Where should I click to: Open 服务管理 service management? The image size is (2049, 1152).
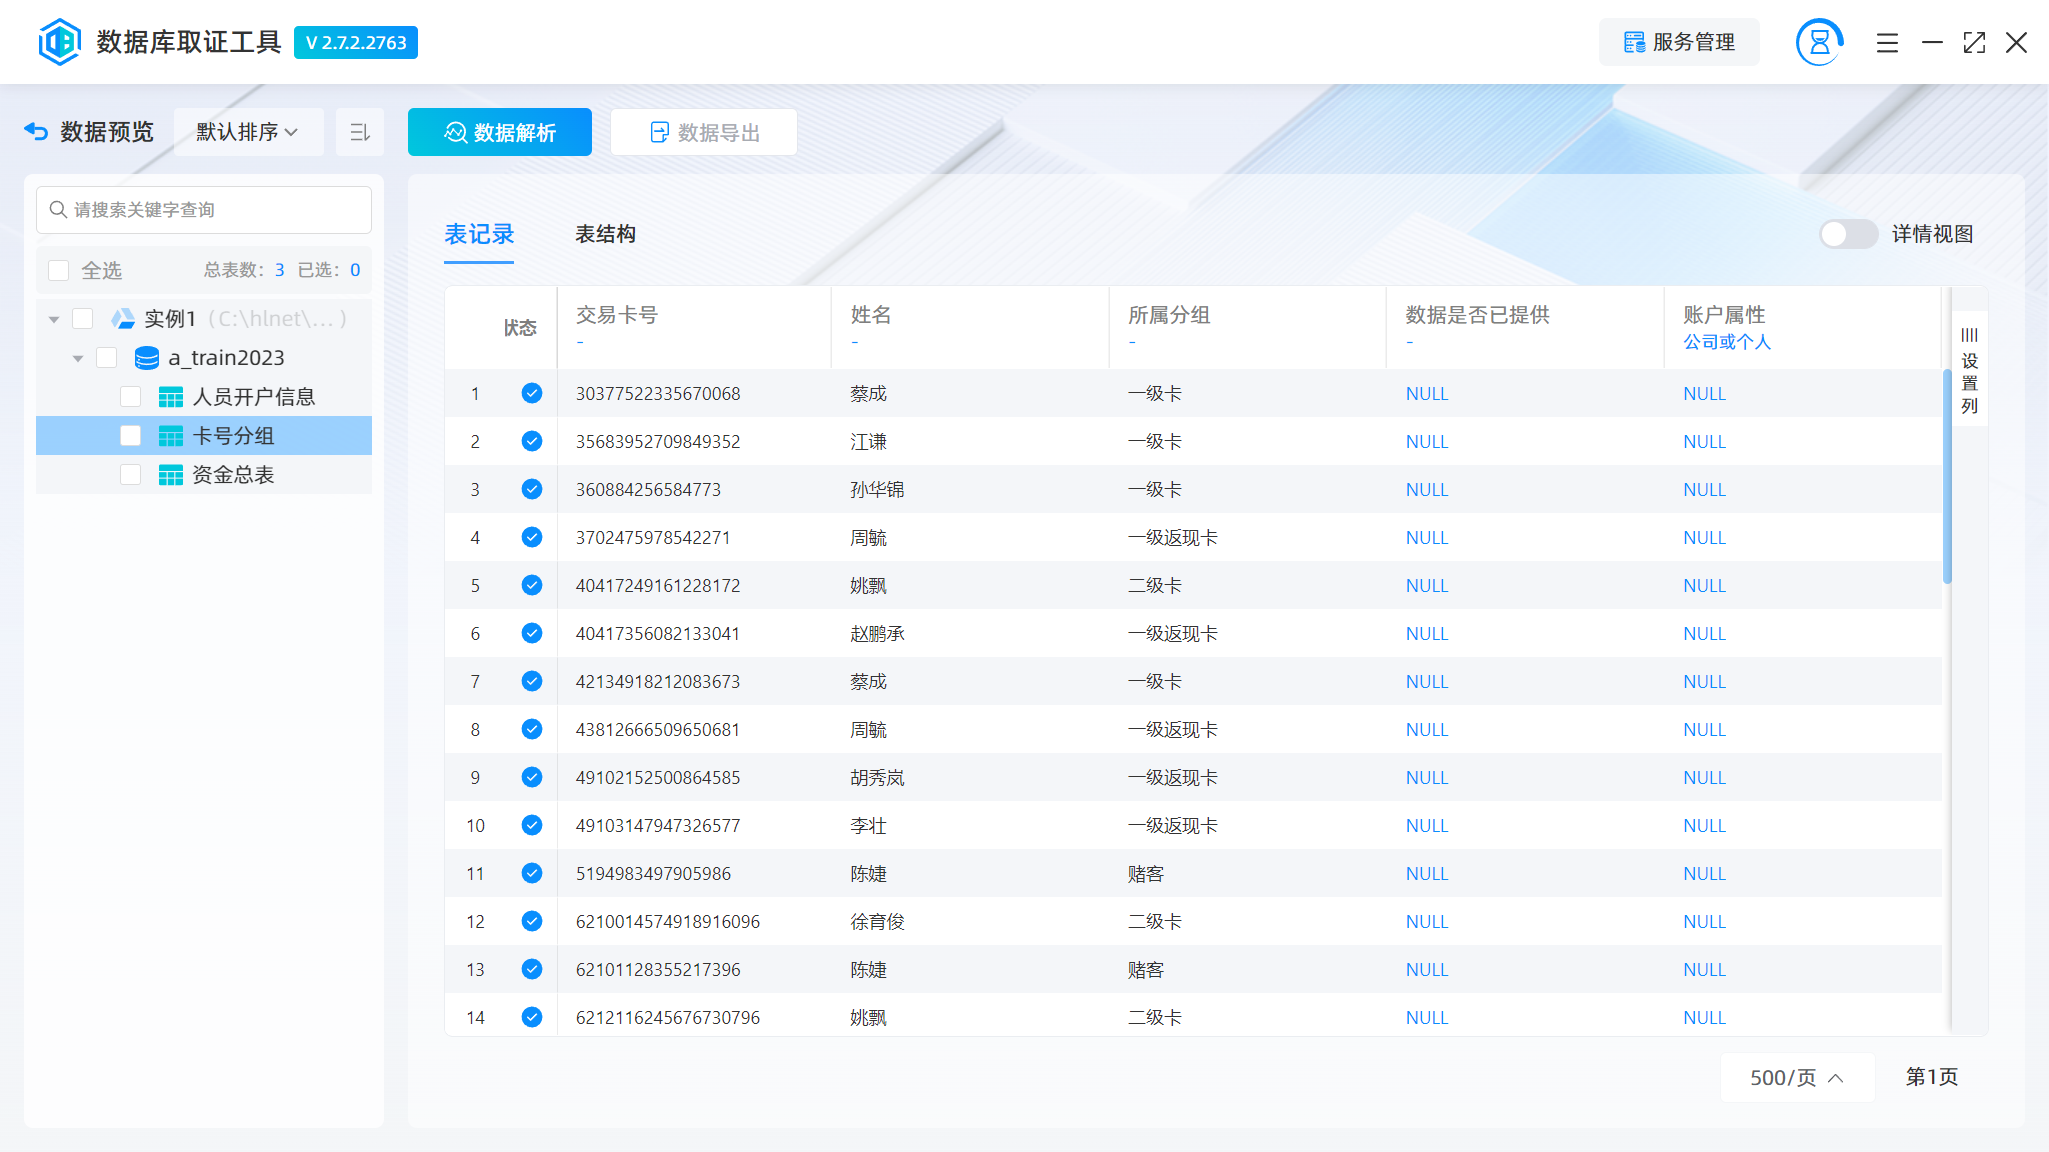[1679, 42]
